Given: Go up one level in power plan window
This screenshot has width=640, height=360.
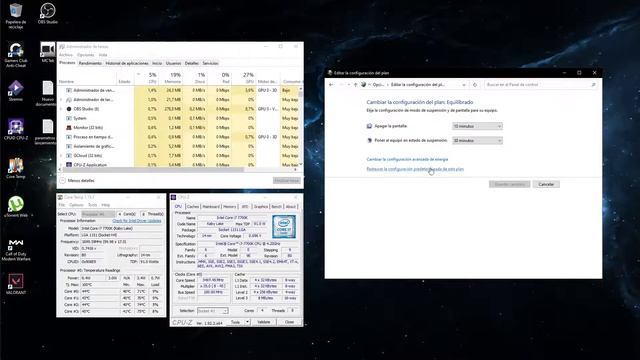Looking at the screenshot, I should [x=355, y=84].
